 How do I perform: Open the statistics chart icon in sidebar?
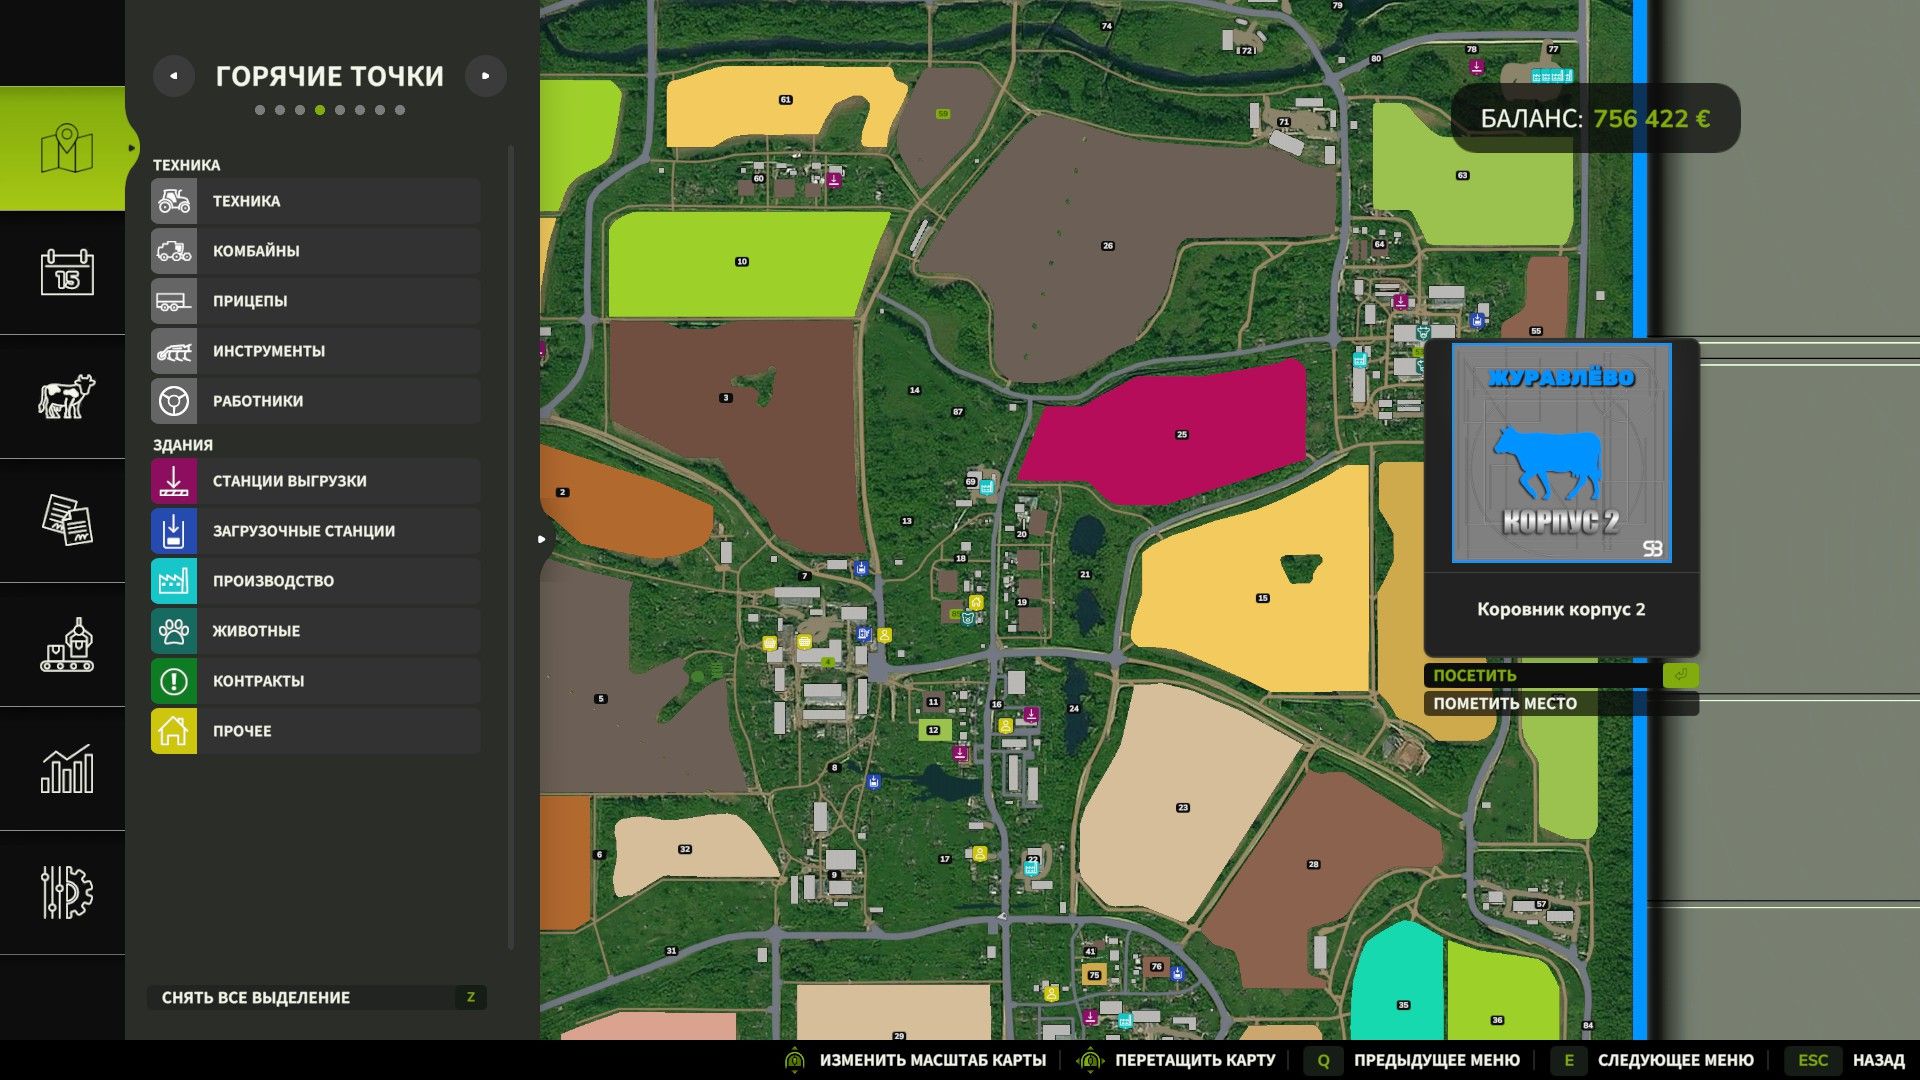click(66, 768)
